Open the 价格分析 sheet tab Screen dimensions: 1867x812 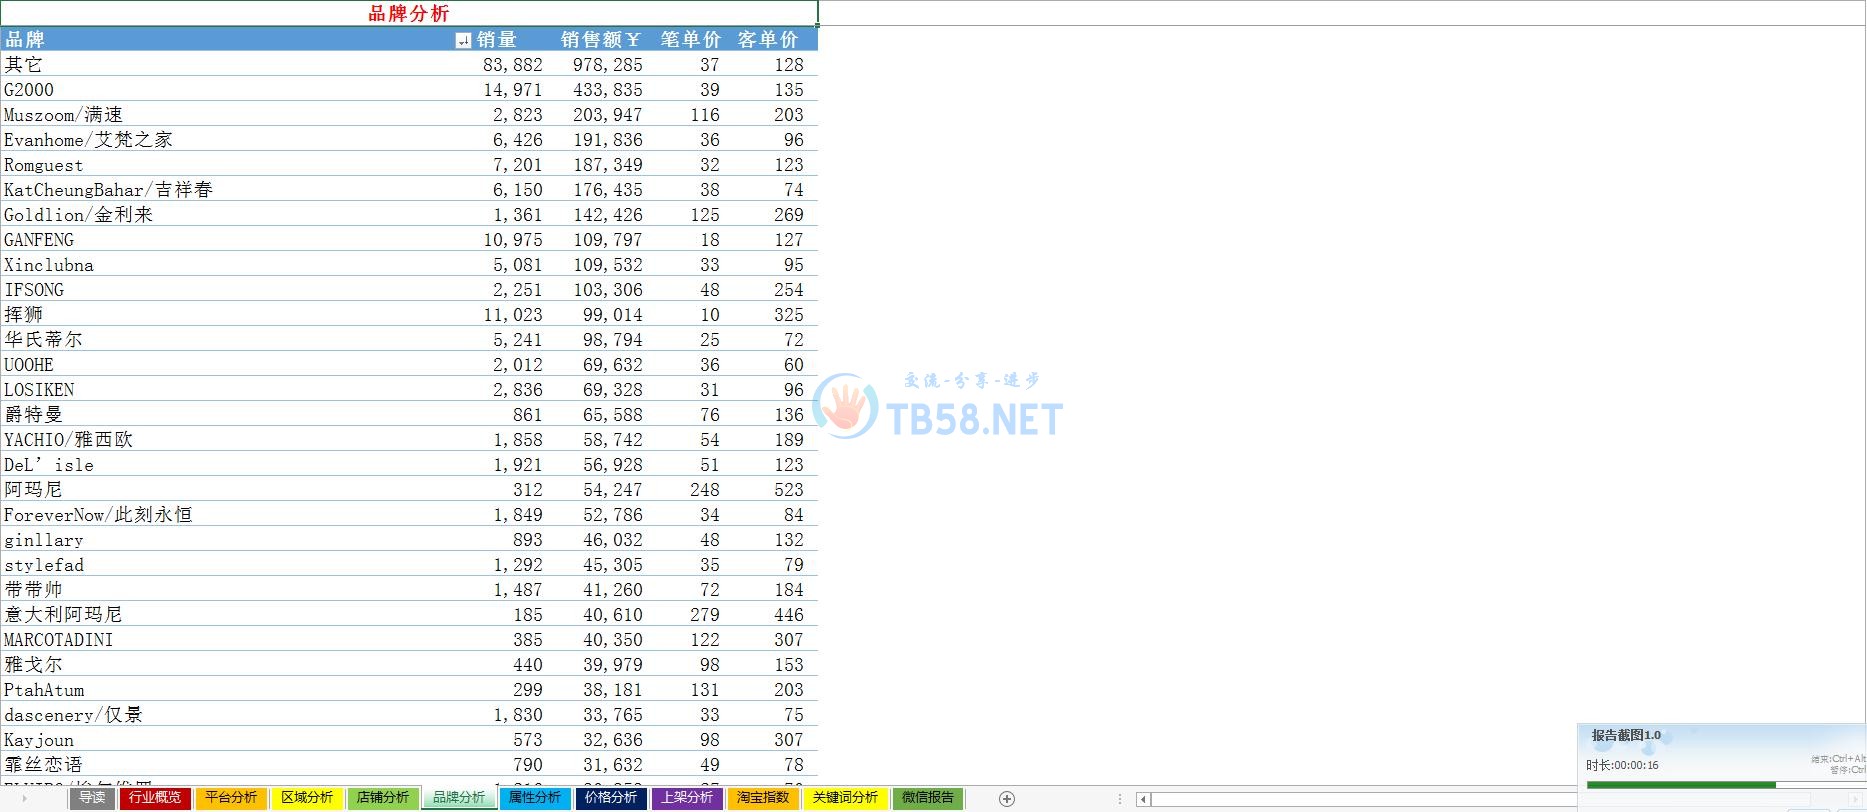click(x=611, y=798)
